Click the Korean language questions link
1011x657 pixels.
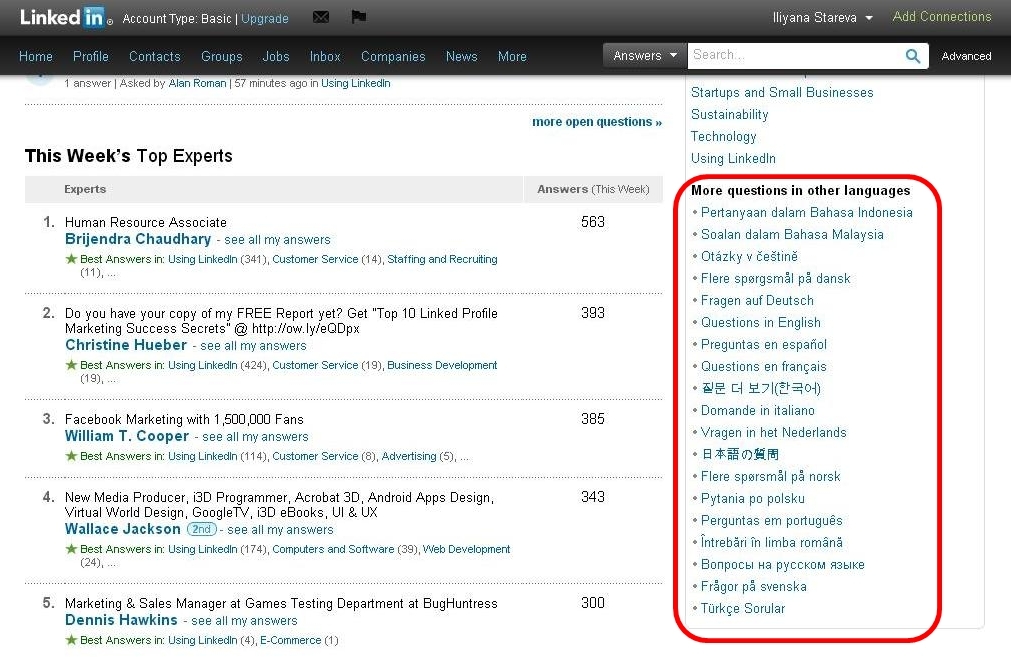coord(761,388)
